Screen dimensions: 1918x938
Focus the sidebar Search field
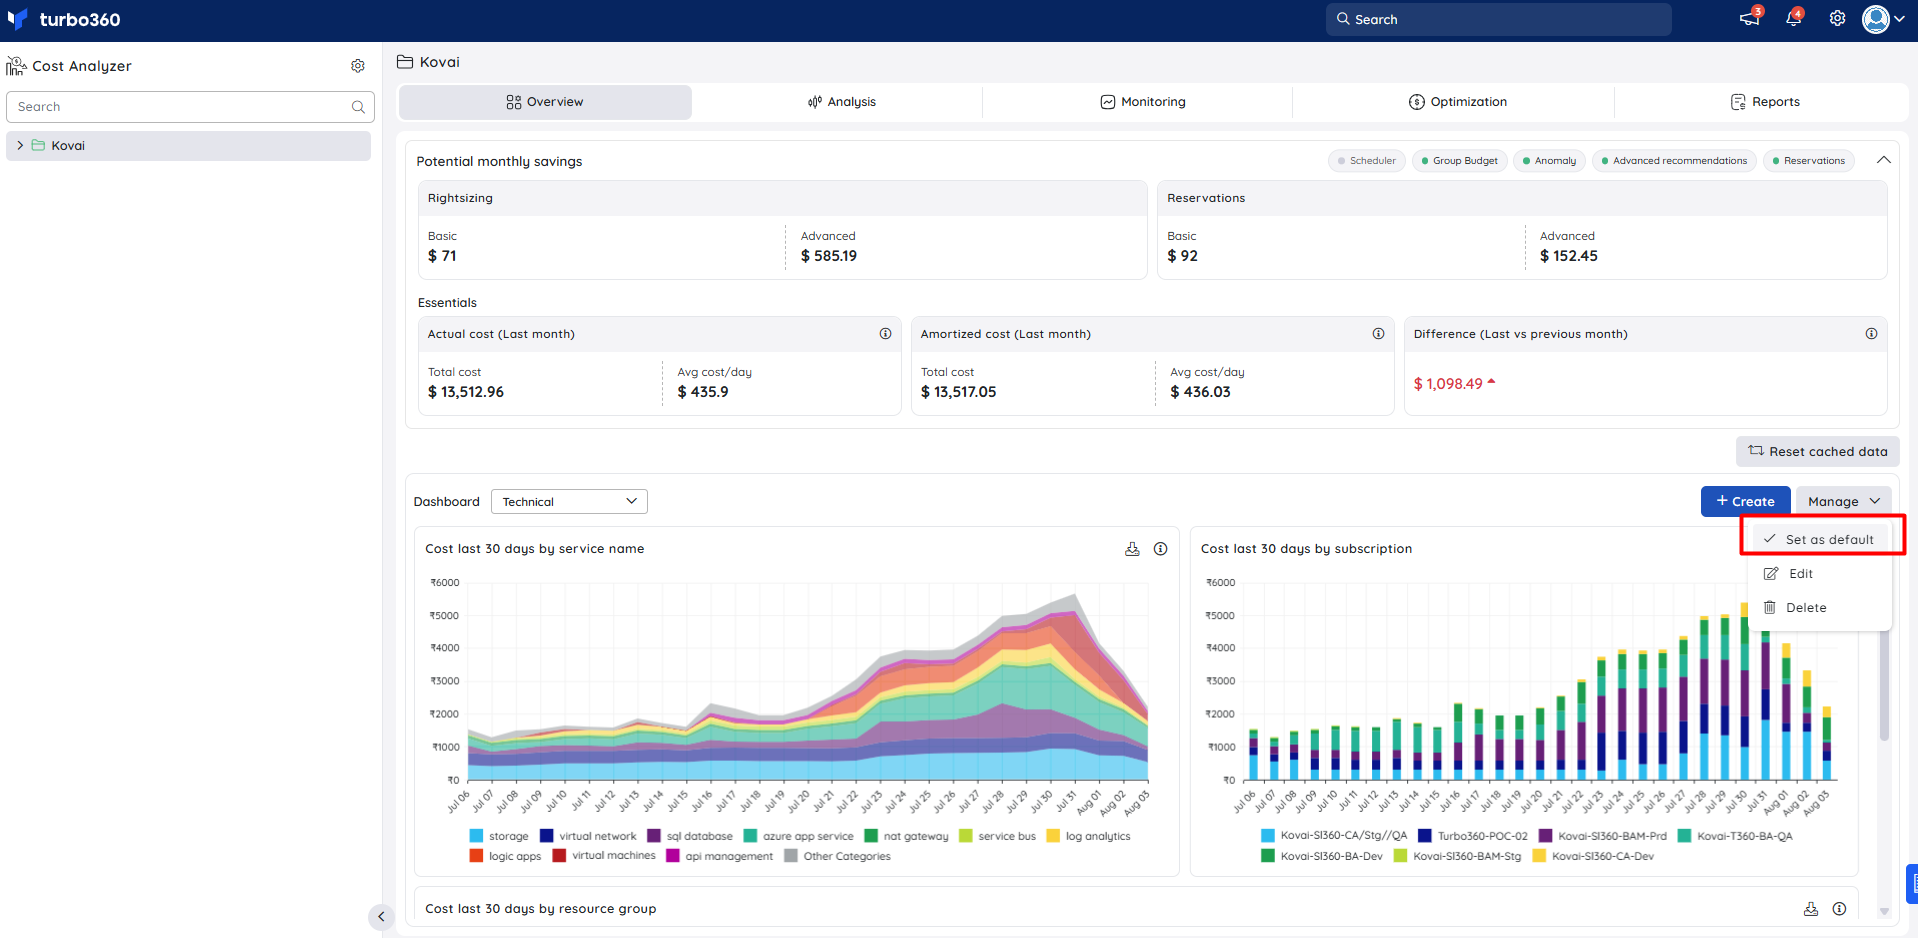point(190,107)
